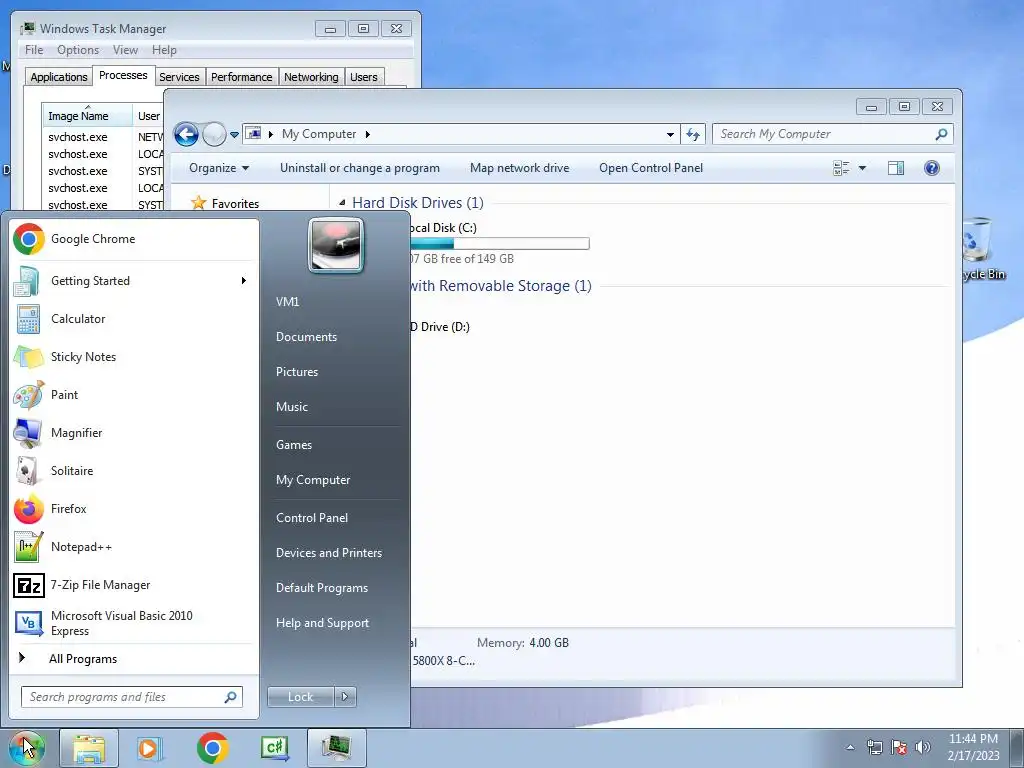Image resolution: width=1024 pixels, height=768 pixels.
Task: Switch to Users tab in Task Manager
Action: click(x=363, y=77)
